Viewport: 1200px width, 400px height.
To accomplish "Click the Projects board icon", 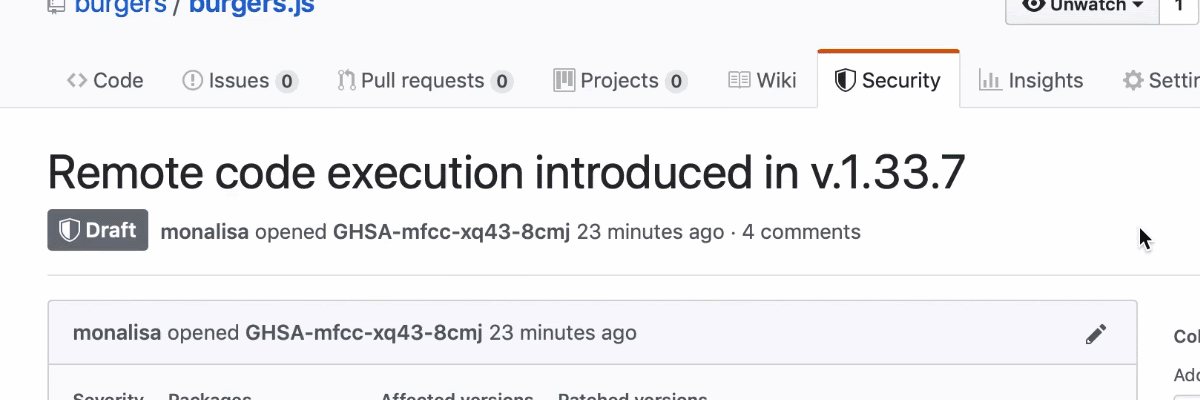I will pos(564,81).
